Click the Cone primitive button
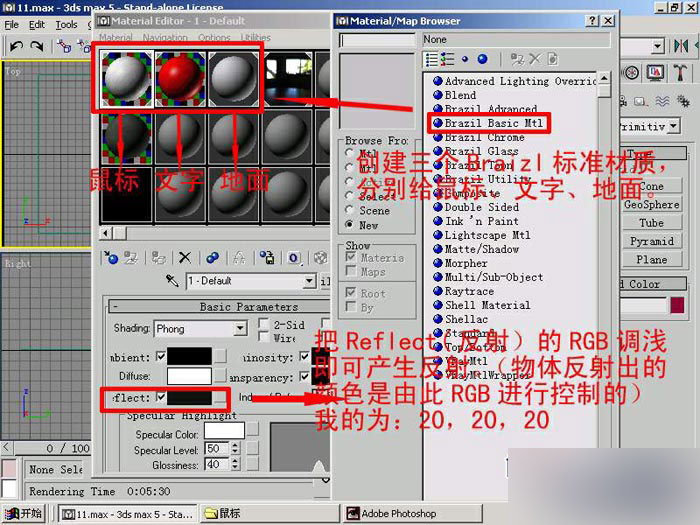Image resolution: width=700 pixels, height=525 pixels. pyautogui.click(x=651, y=186)
